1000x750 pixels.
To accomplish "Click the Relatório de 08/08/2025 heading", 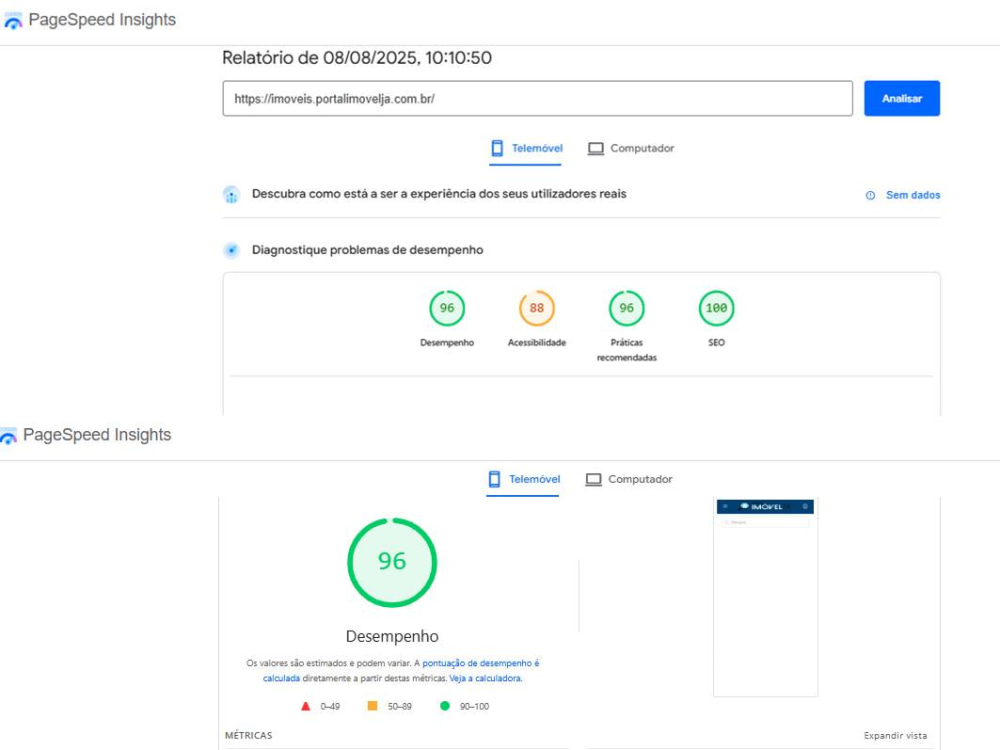I will pyautogui.click(x=357, y=58).
